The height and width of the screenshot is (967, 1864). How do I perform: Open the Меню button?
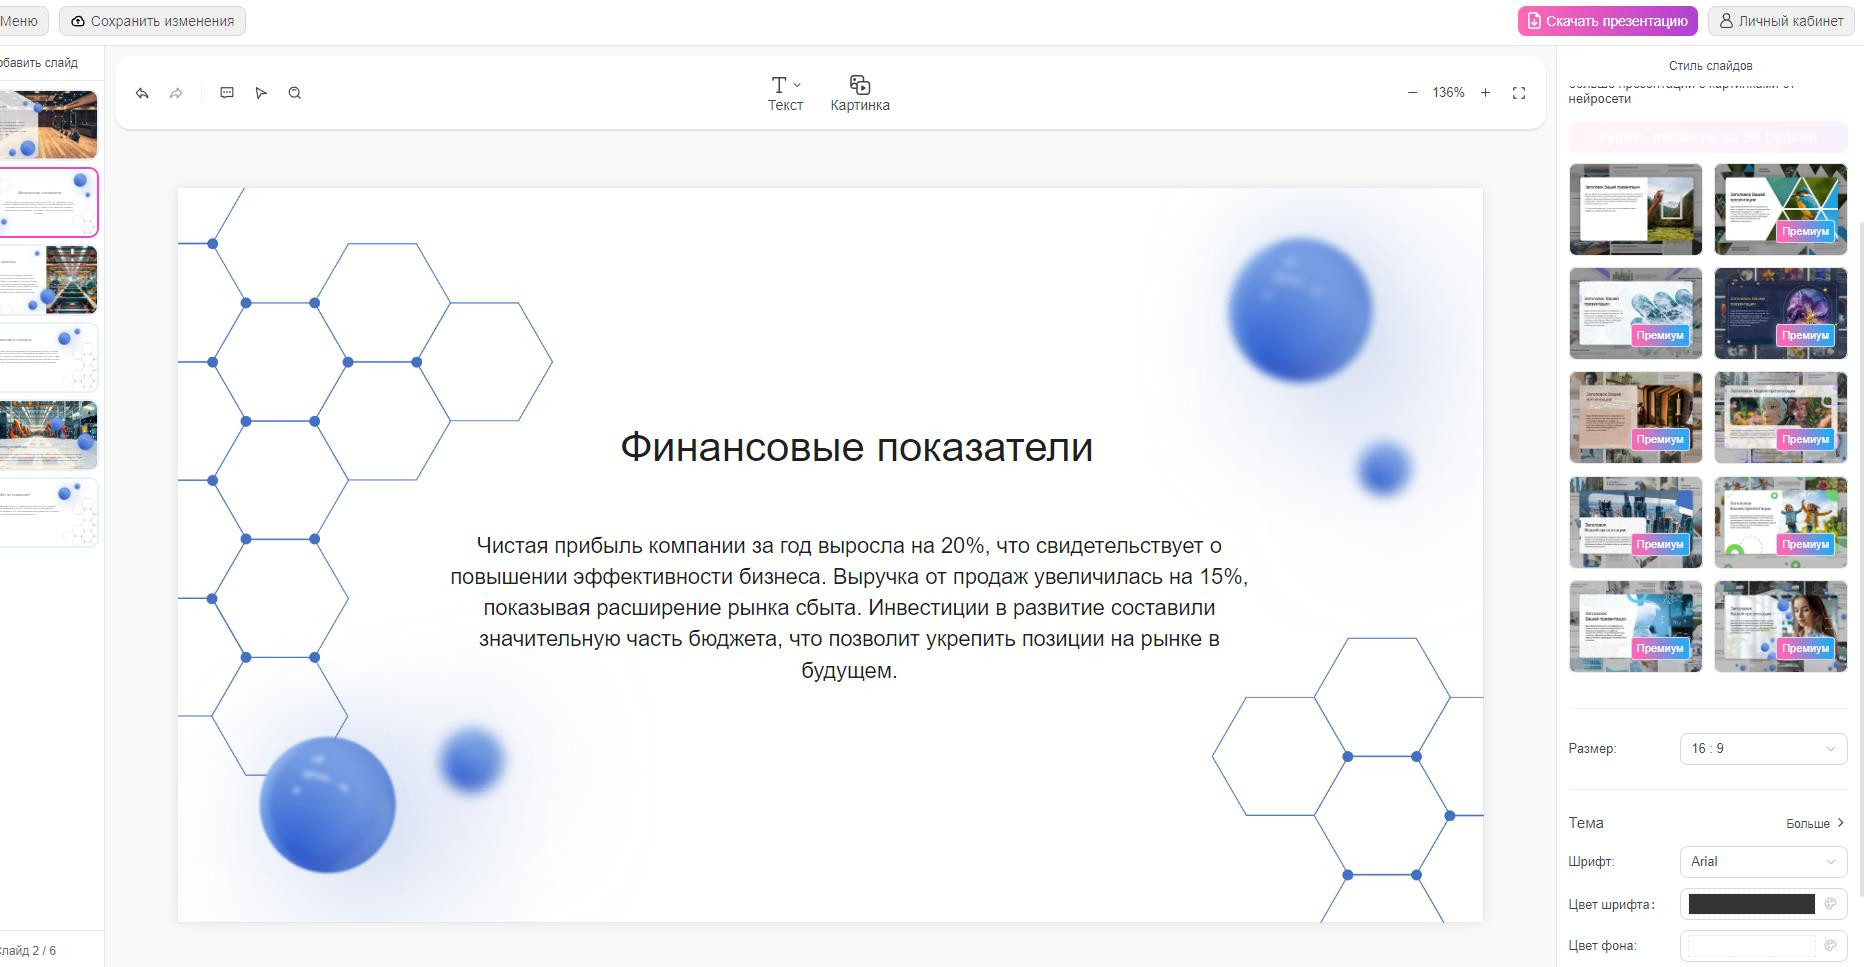[20, 21]
